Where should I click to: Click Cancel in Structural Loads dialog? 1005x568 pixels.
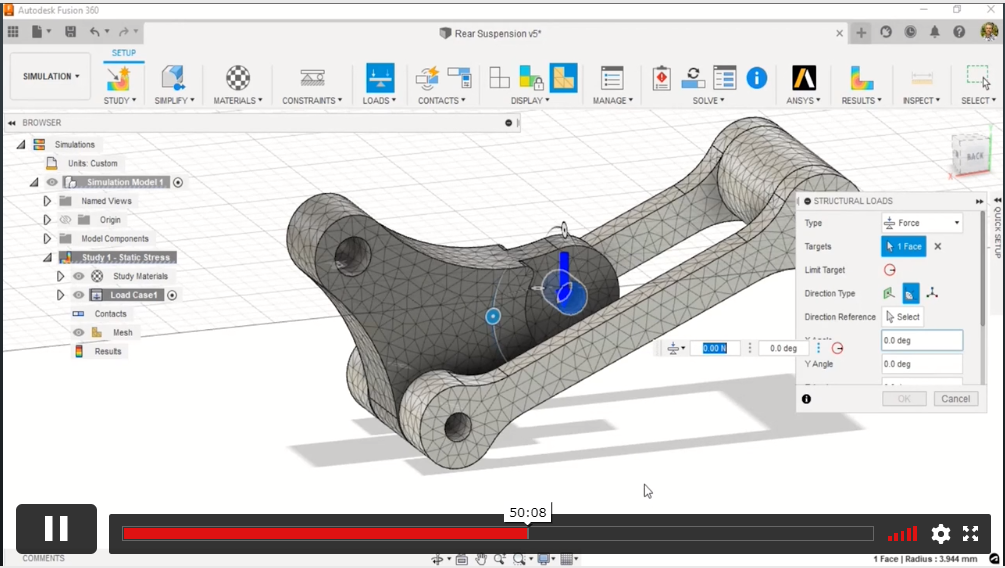pos(955,398)
